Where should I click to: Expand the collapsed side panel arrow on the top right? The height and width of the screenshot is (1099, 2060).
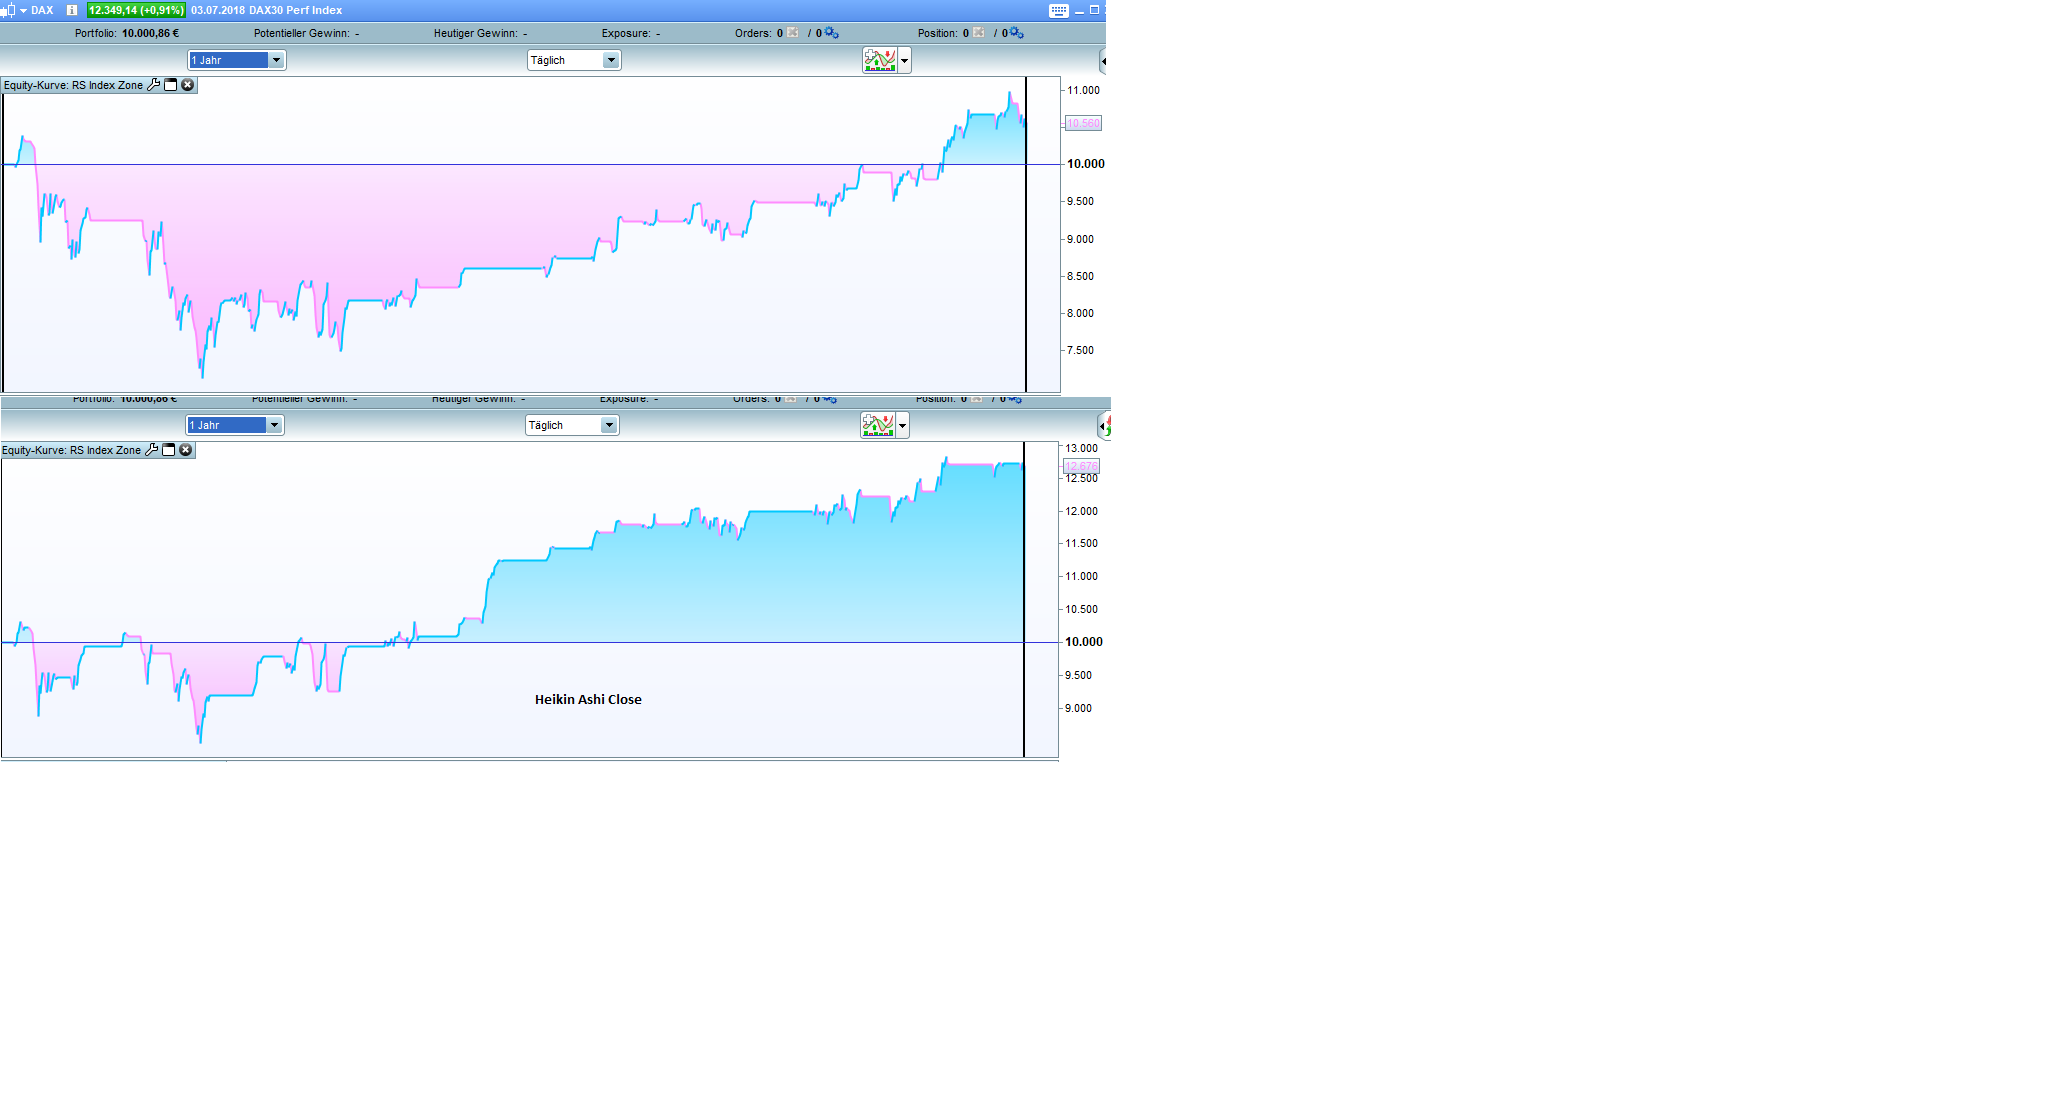point(1102,61)
